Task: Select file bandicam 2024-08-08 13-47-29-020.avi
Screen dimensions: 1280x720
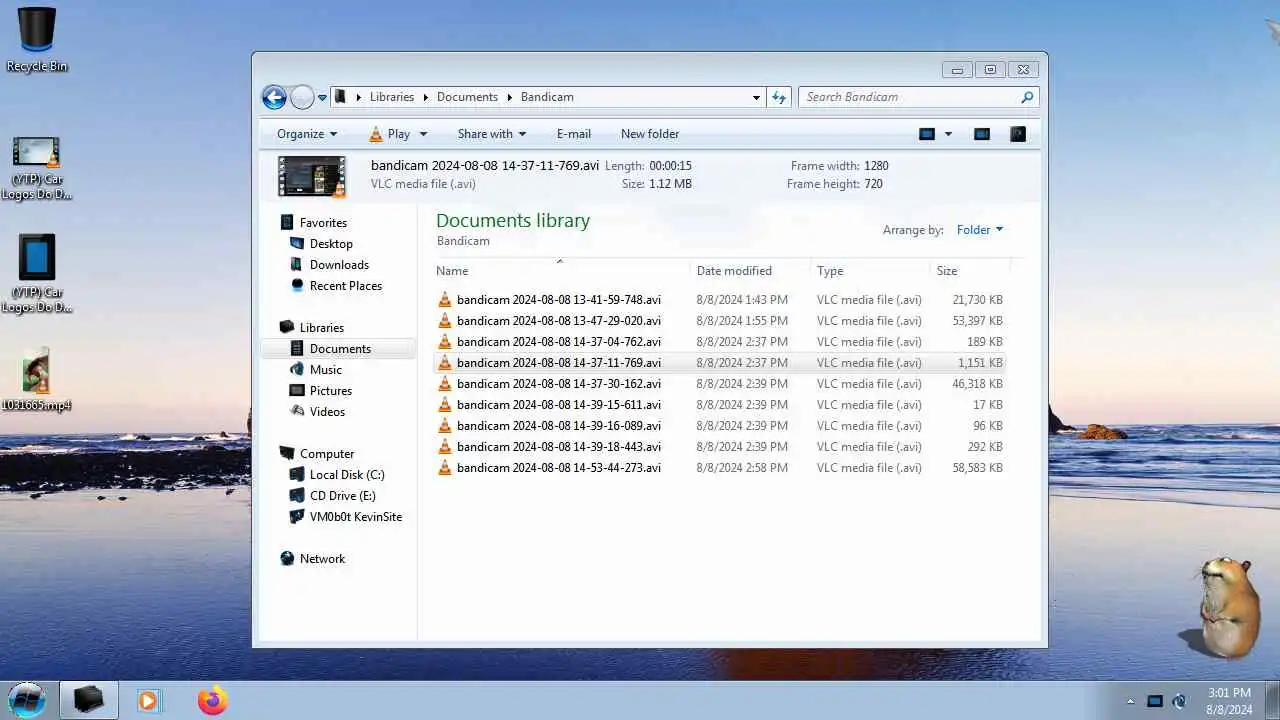Action: 719,321
